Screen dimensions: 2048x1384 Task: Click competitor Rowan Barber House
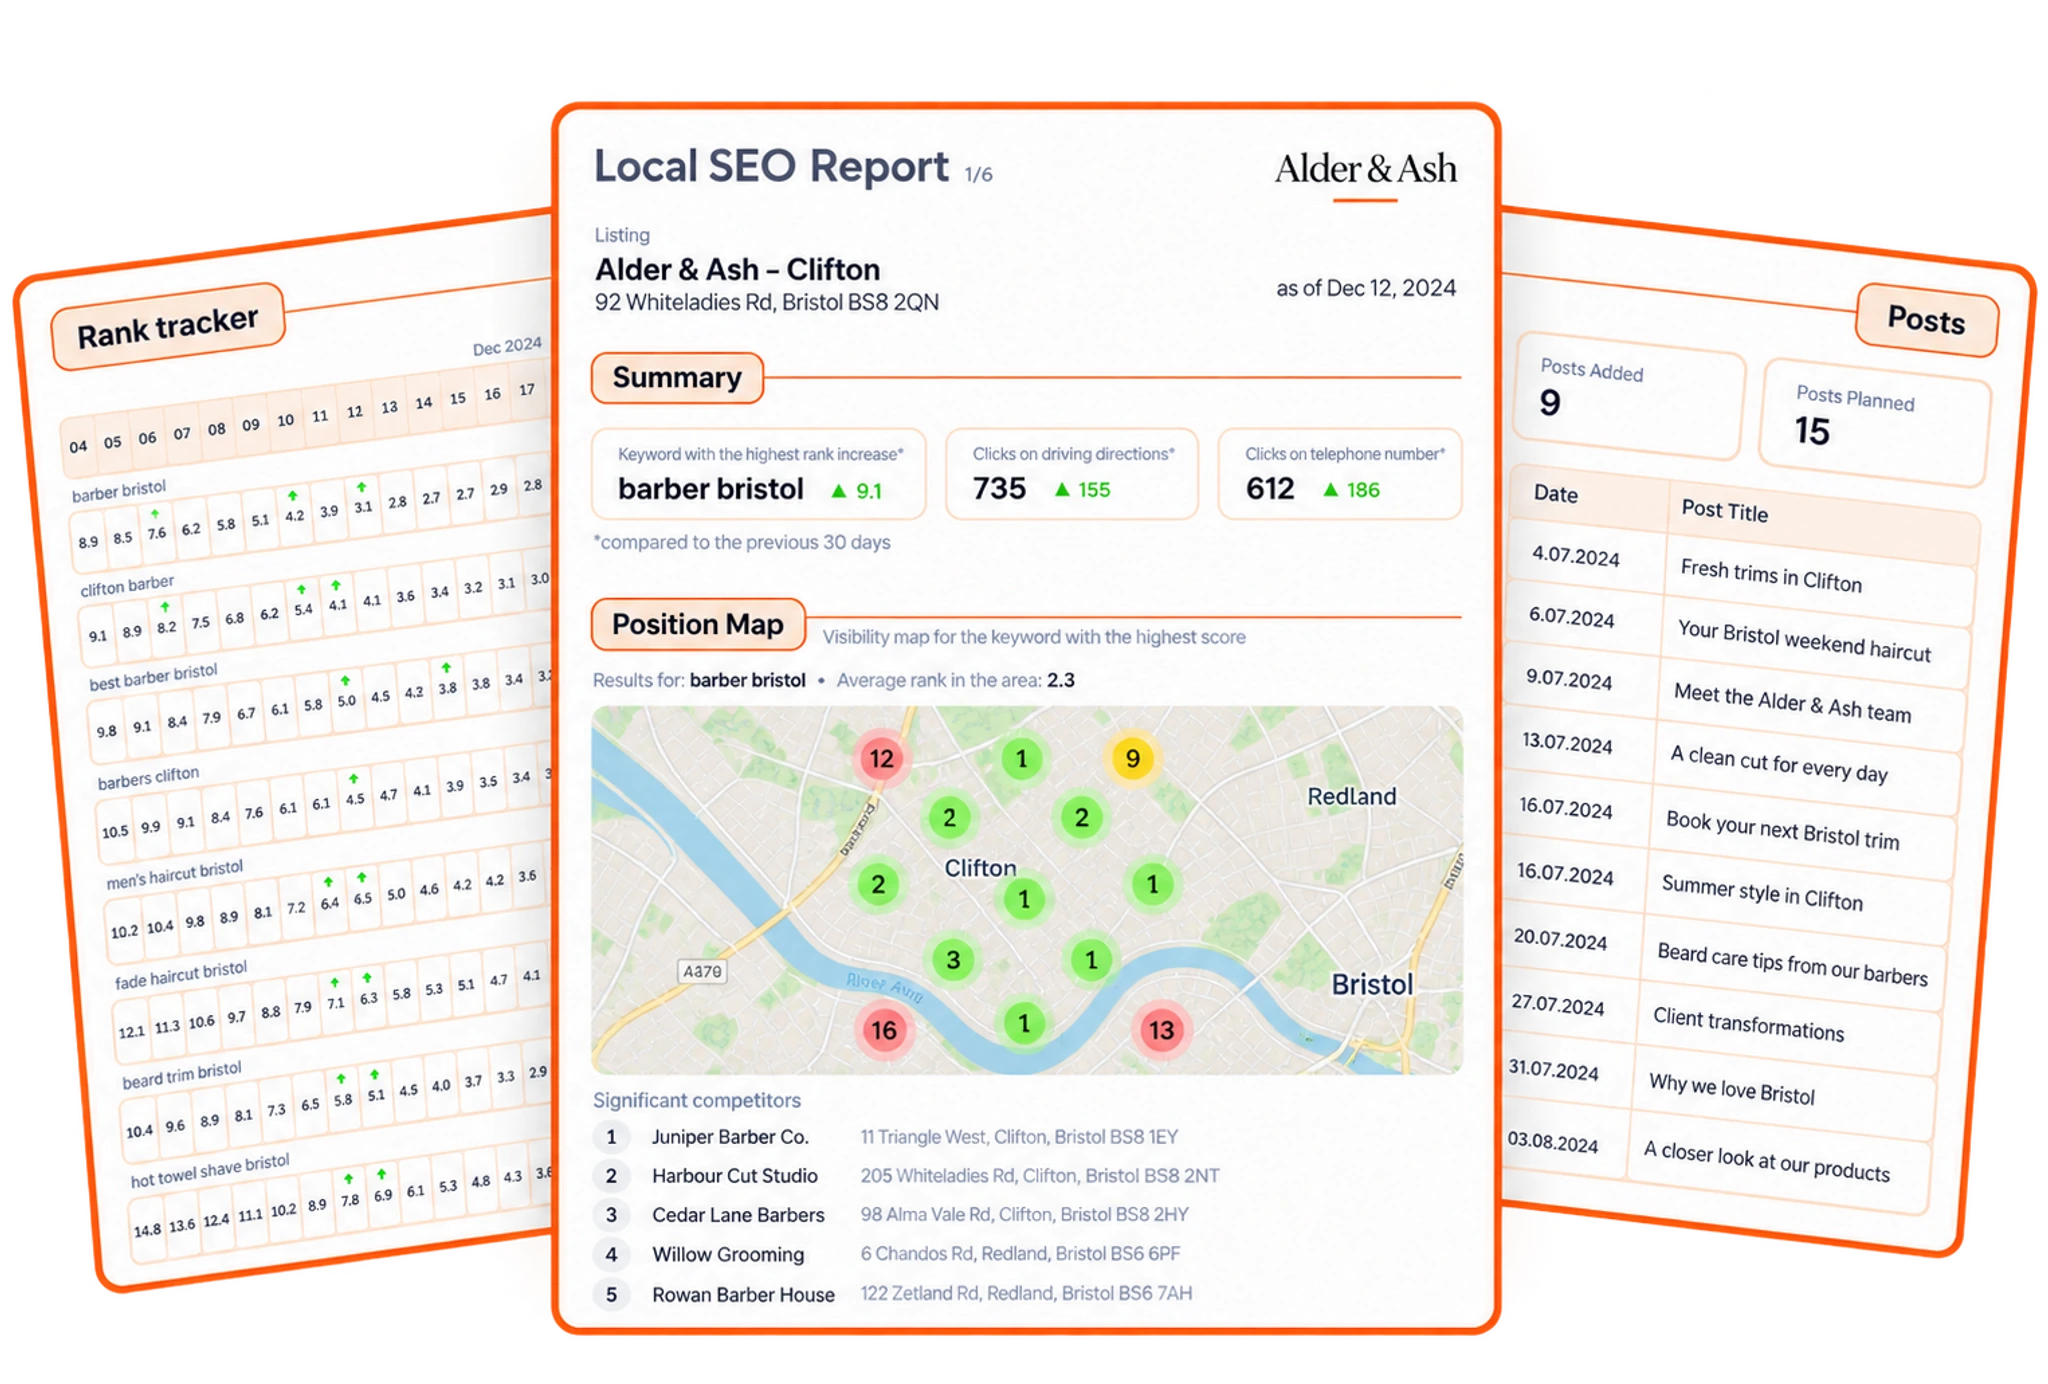743,1294
